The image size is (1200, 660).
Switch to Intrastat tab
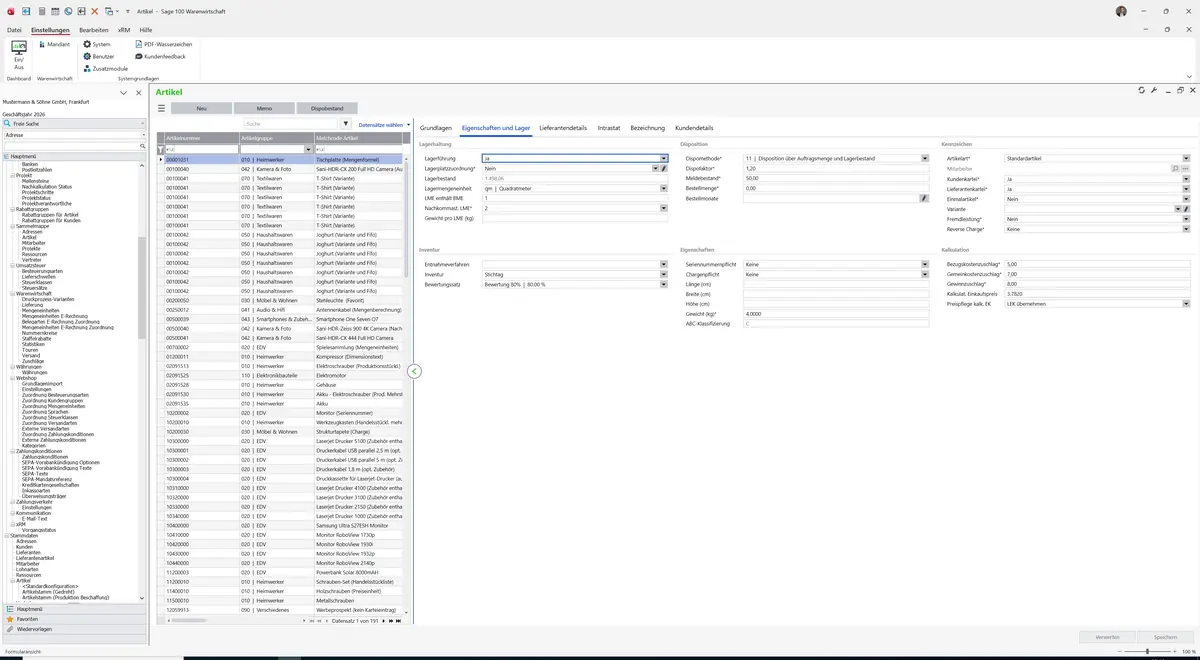(x=609, y=128)
